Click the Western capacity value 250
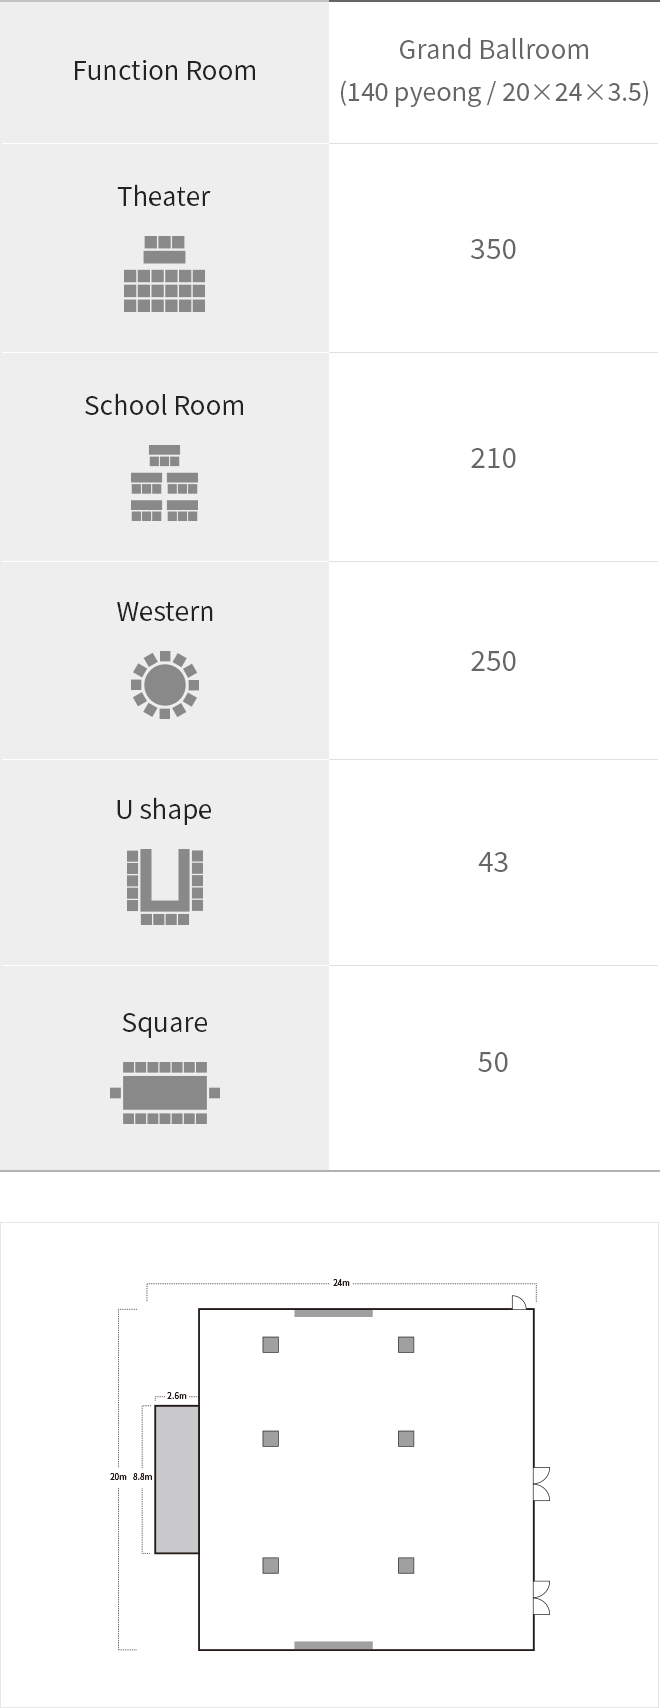 coord(494,660)
